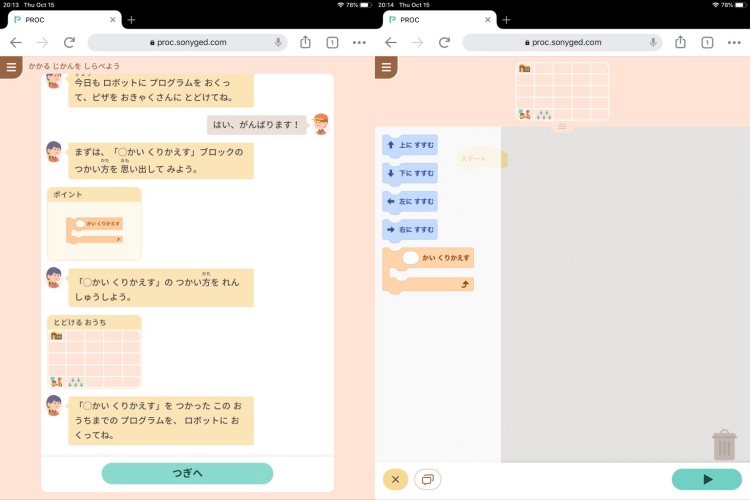Click the yellow X cancel button
750x500 pixels.
point(396,479)
